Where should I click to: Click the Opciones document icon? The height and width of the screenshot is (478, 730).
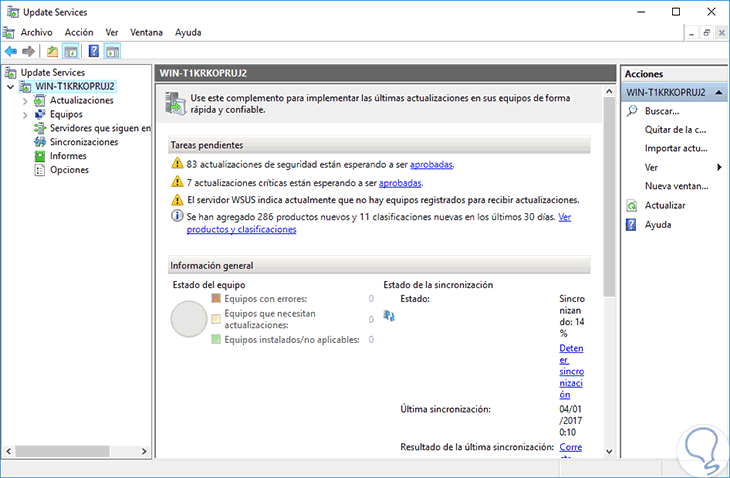(40, 170)
